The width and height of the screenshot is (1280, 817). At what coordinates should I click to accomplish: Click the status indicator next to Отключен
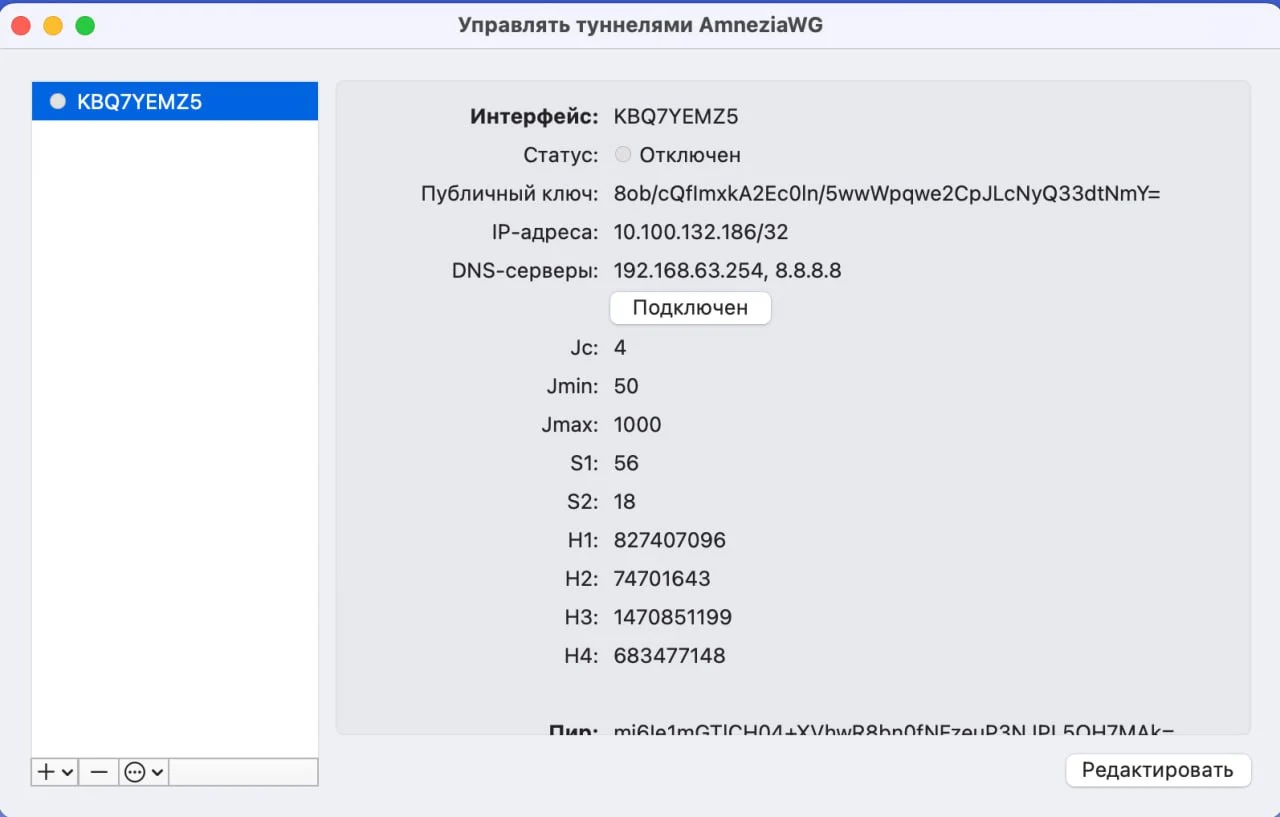tap(623, 155)
